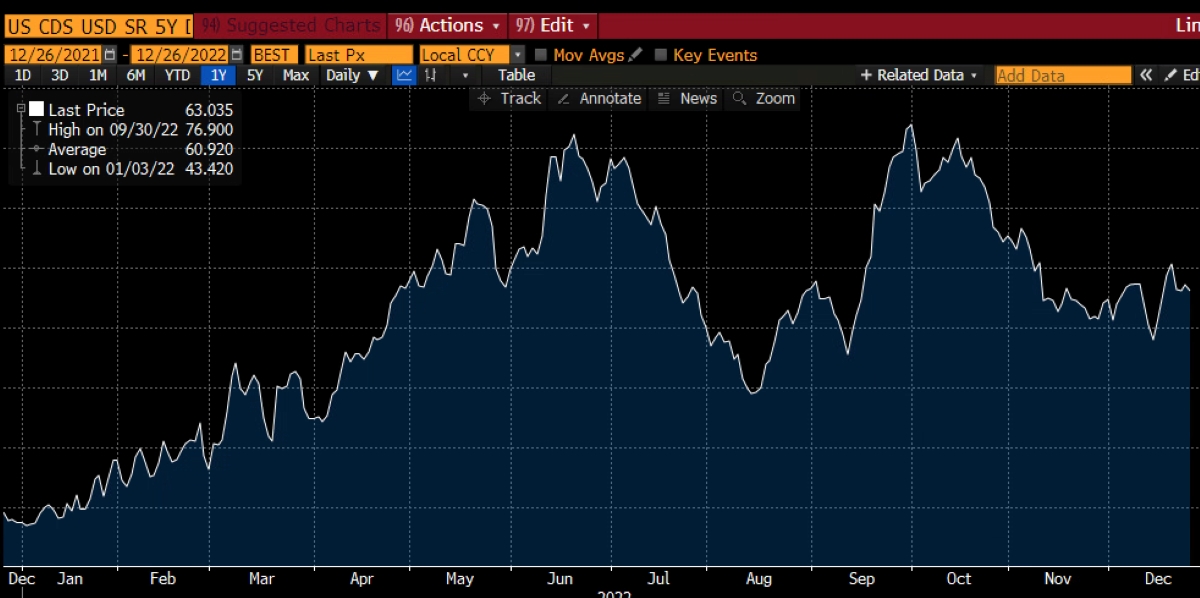Open the Daily periodicity dropdown
Viewport: 1200px width, 598px height.
353,75
